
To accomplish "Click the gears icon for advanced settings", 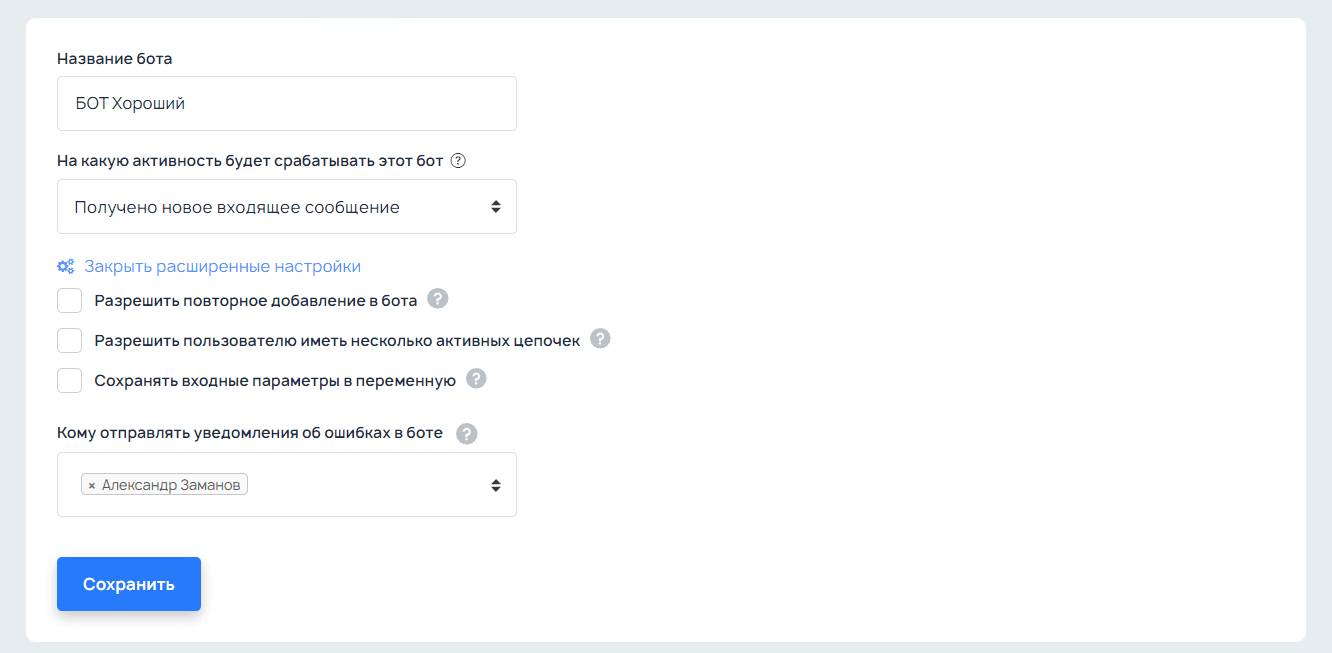I will click(x=66, y=267).
